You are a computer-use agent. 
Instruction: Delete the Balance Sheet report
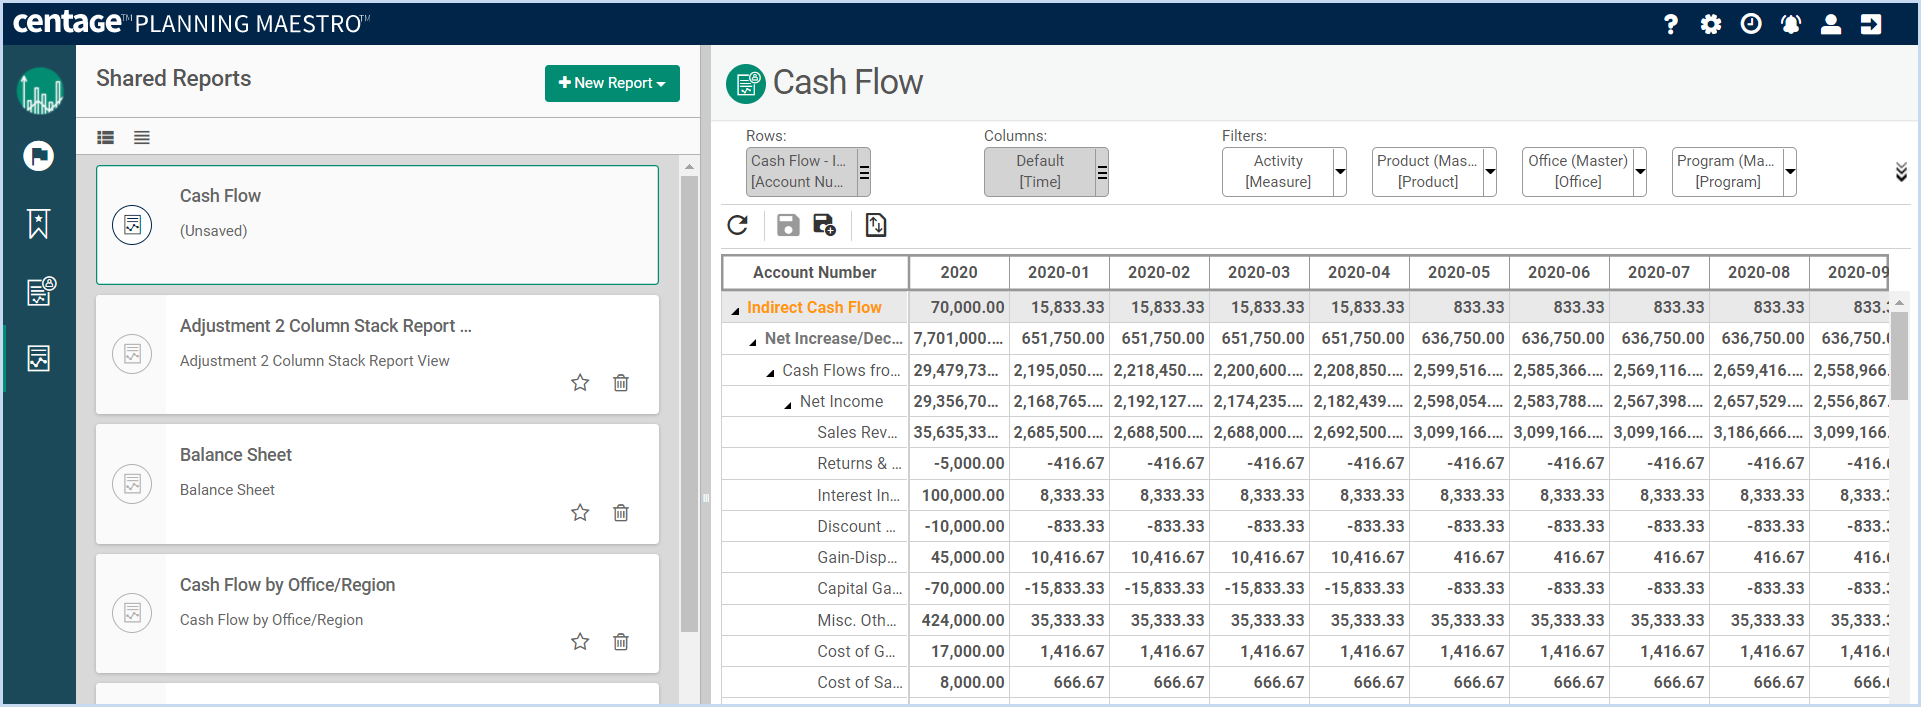click(x=621, y=513)
